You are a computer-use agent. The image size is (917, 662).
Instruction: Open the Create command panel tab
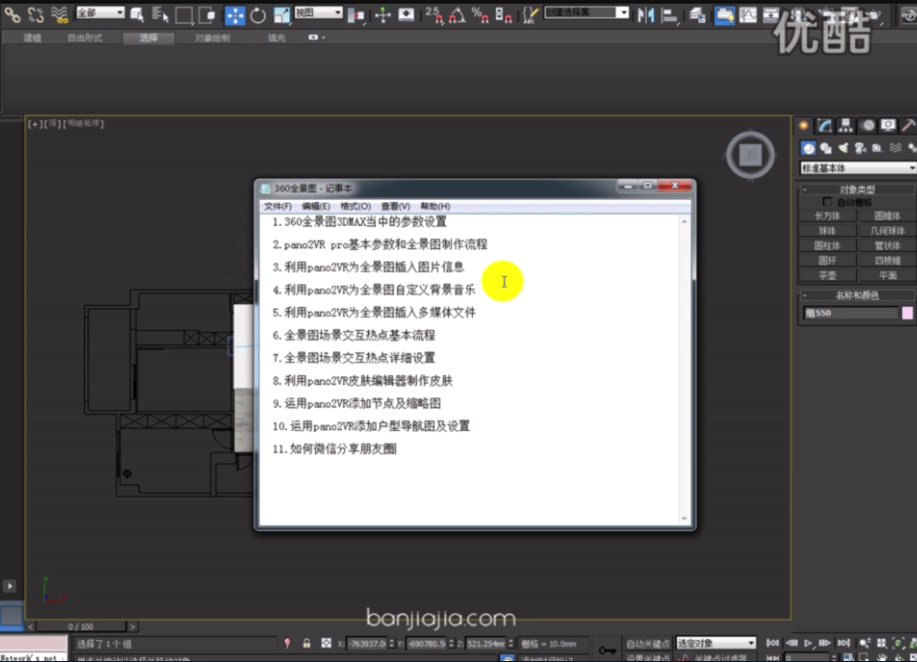coord(804,125)
